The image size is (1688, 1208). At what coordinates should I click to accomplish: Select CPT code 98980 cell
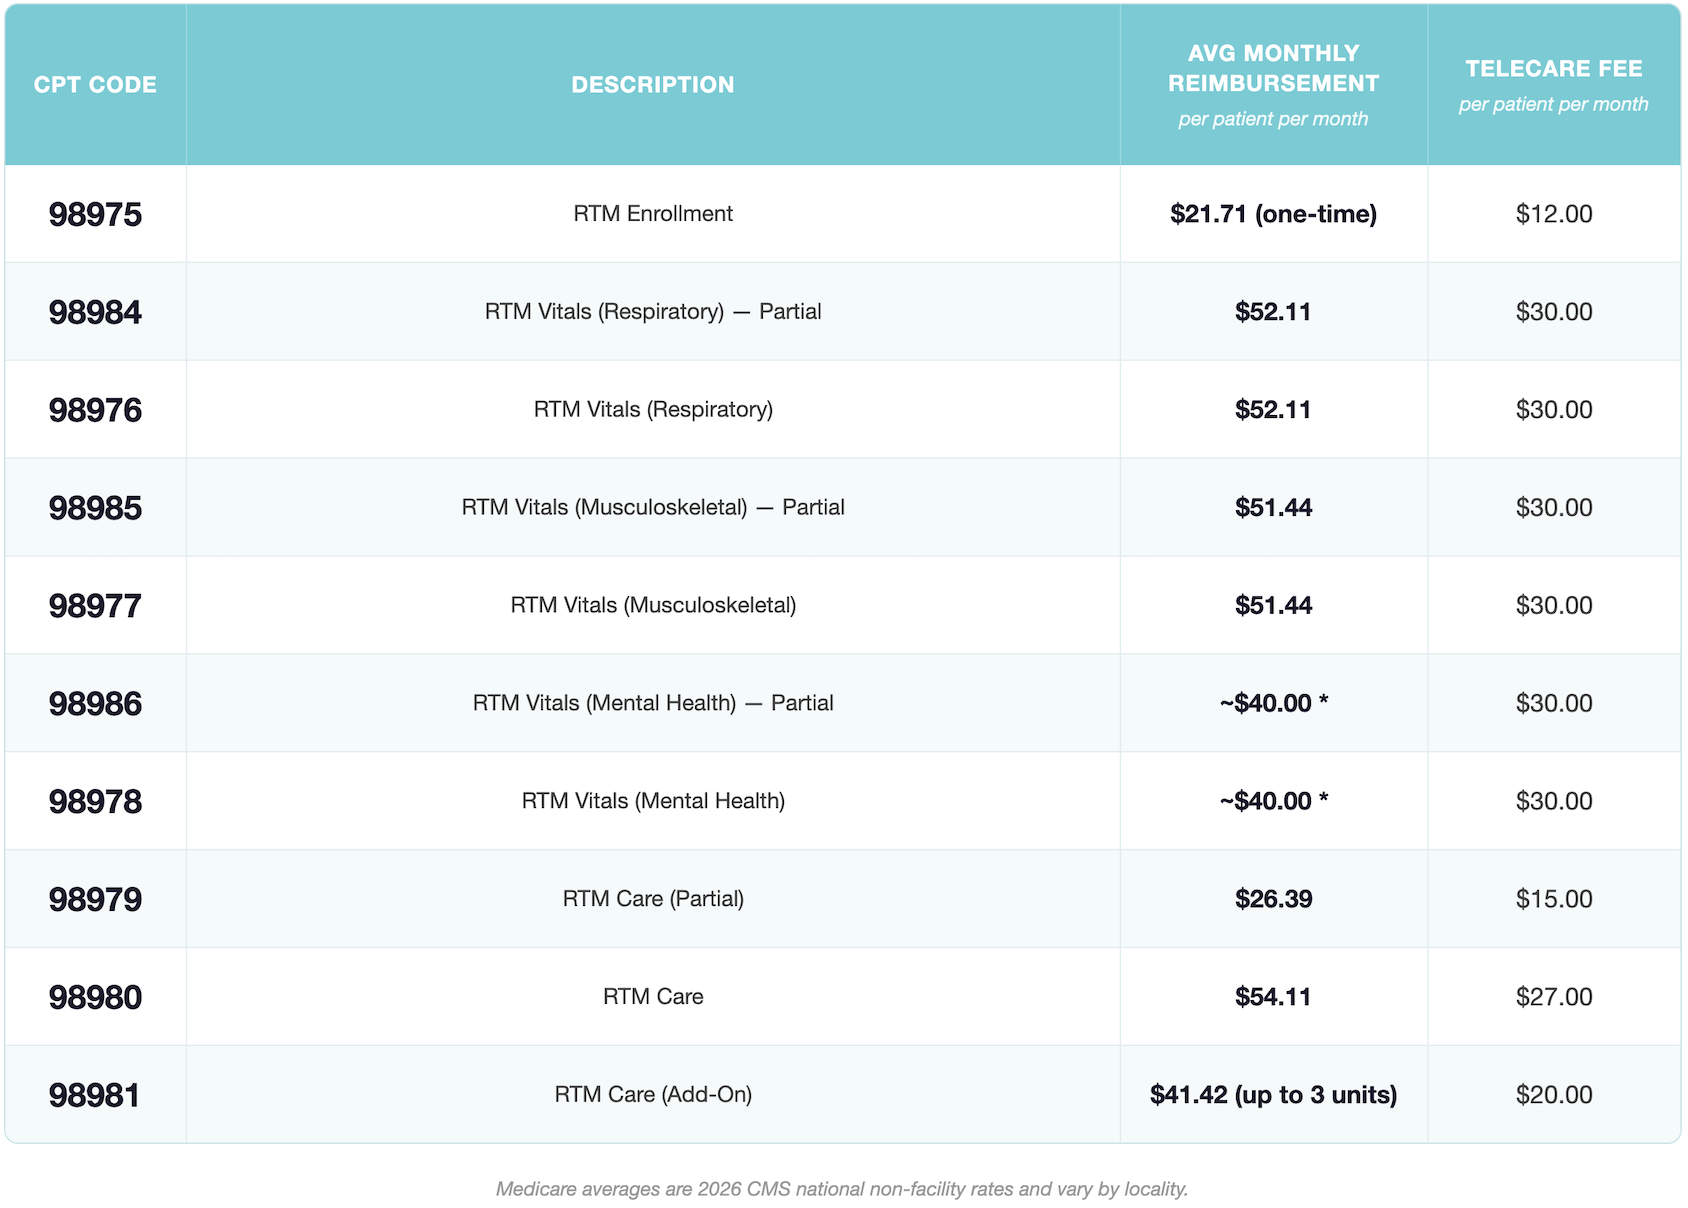pos(95,997)
